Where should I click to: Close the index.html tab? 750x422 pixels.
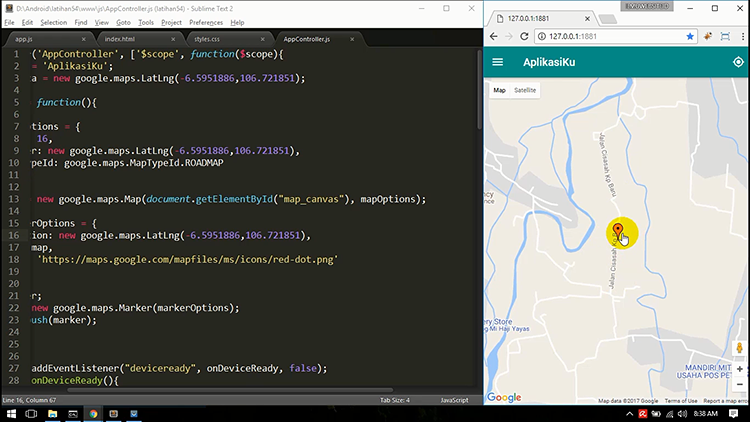point(173,39)
